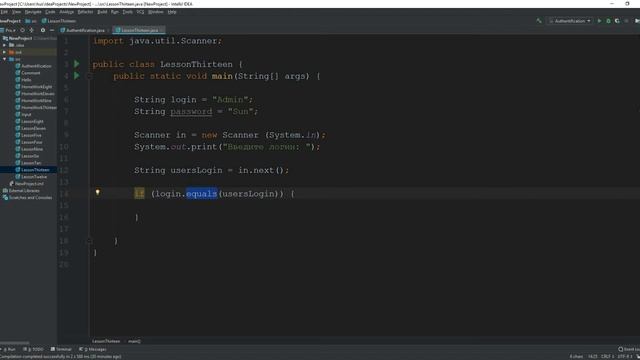
Task: Open the Analyze menu
Action: point(67,12)
